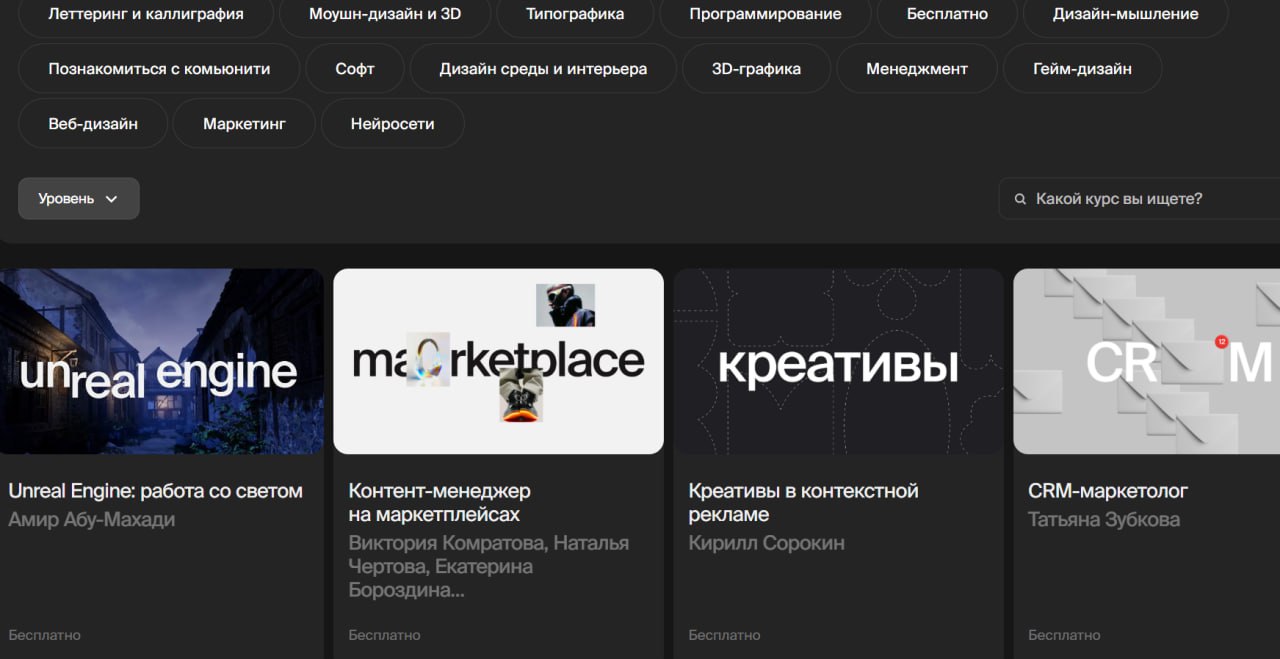
Task: Select the Веб-дизайн filter chip
Action: [93, 124]
